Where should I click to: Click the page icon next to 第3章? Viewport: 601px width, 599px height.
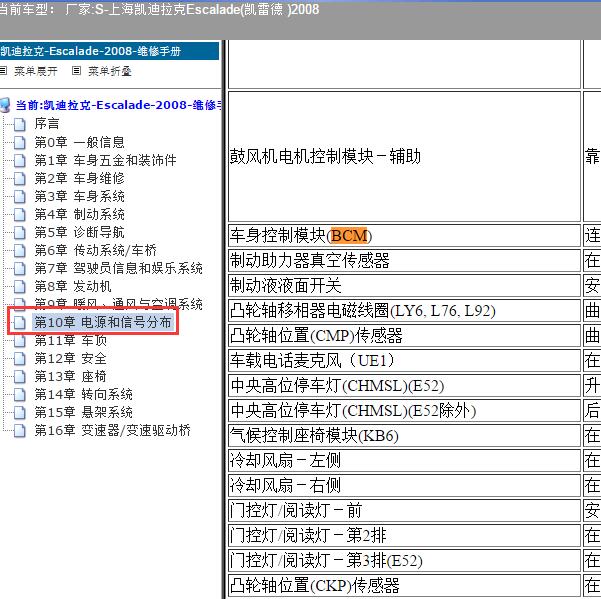click(x=20, y=197)
